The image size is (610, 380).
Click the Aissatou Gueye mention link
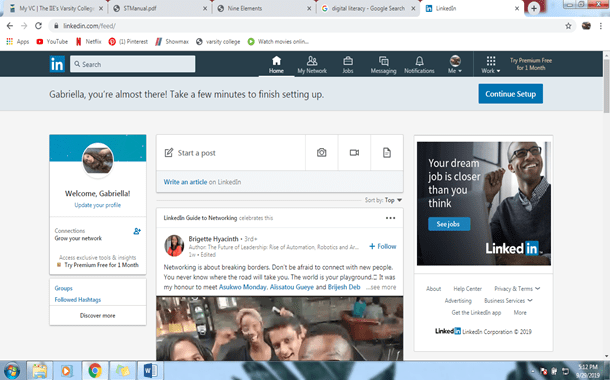tap(292, 287)
